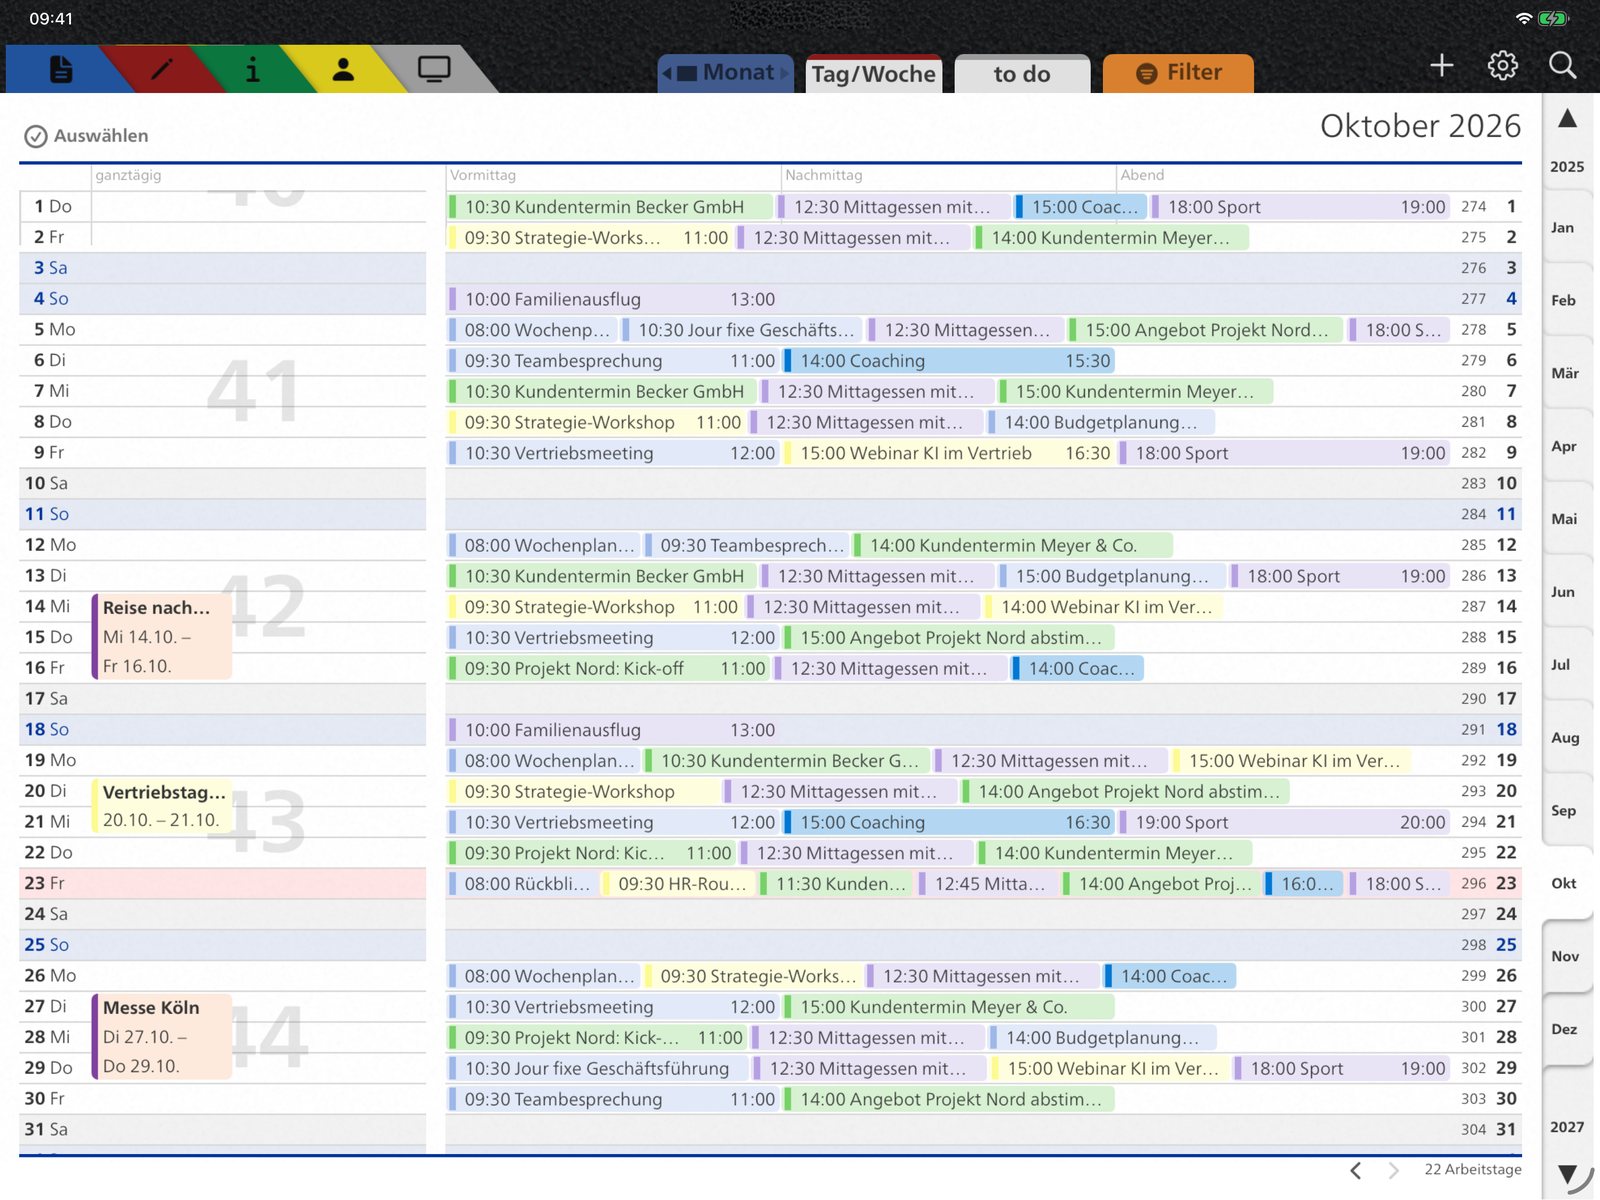Screen dimensions: 1600x1200
Task: Open 19:00 Sport event on 21 Mi
Action: pyautogui.click(x=1285, y=823)
